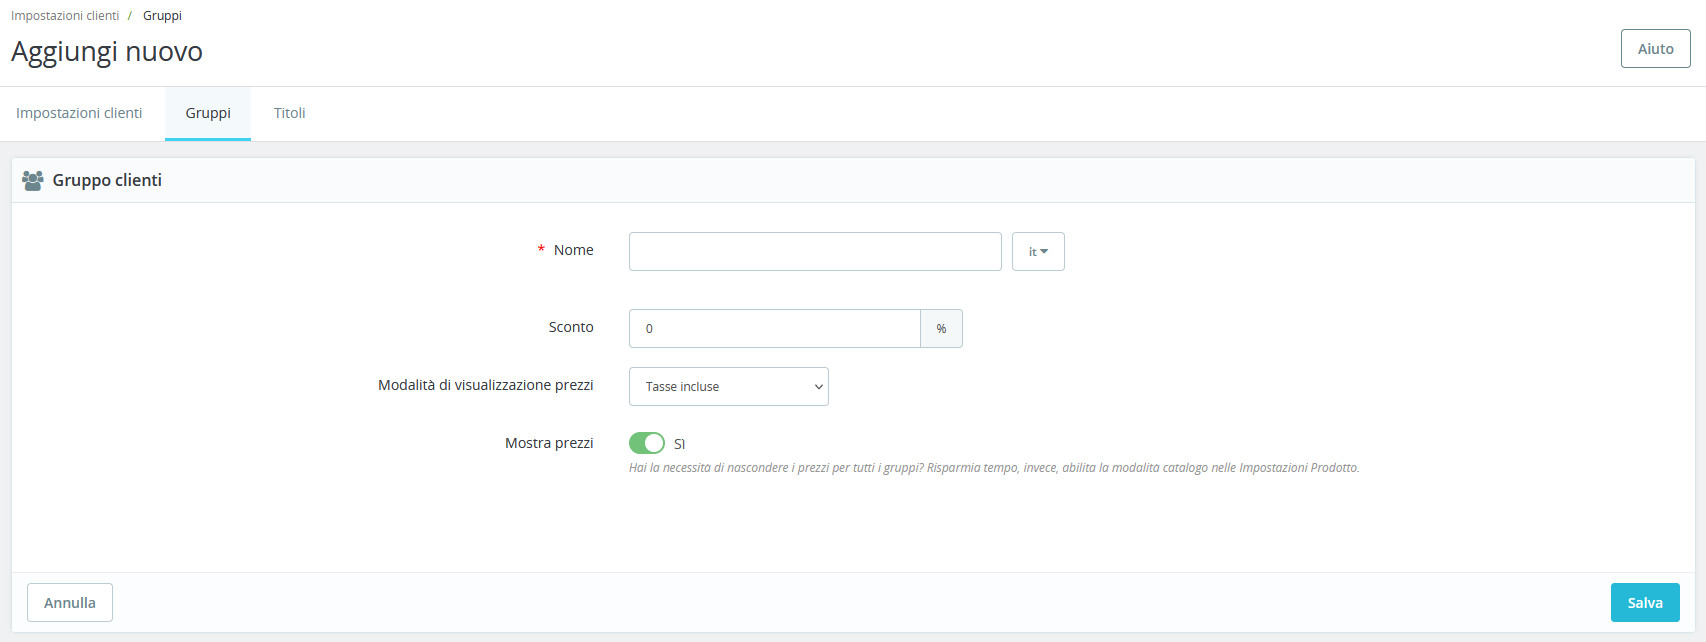Click the Nome field label
The image size is (1706, 642).
[574, 250]
